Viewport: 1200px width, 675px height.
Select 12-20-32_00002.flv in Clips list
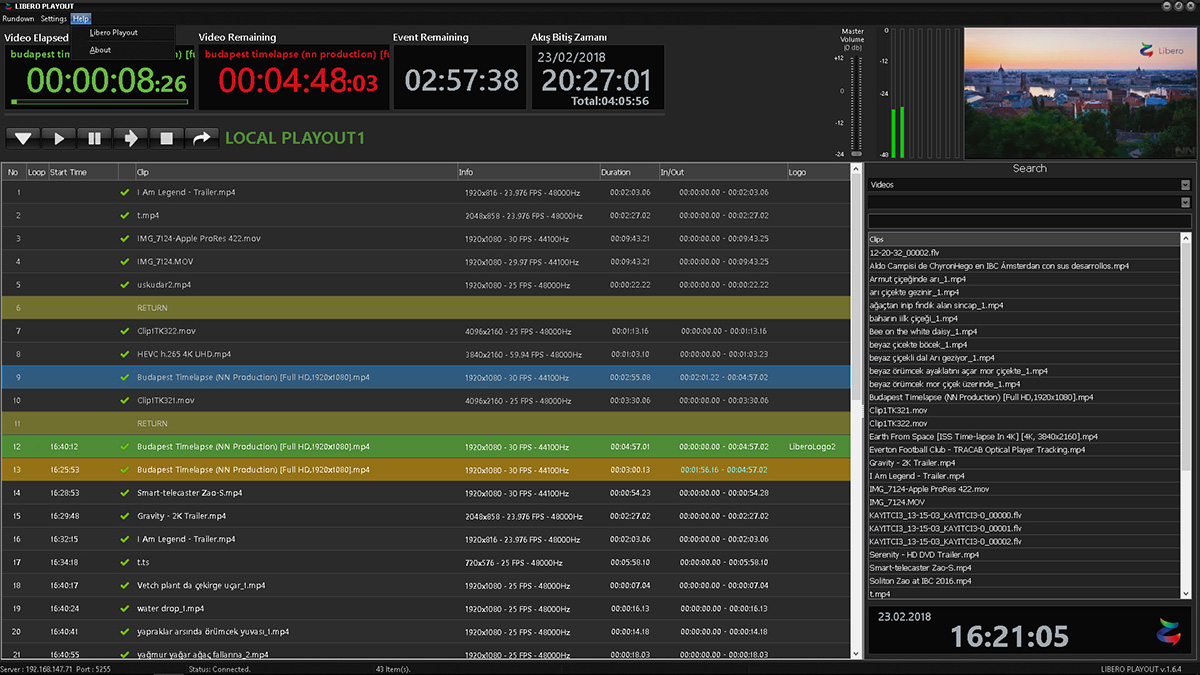1024,253
